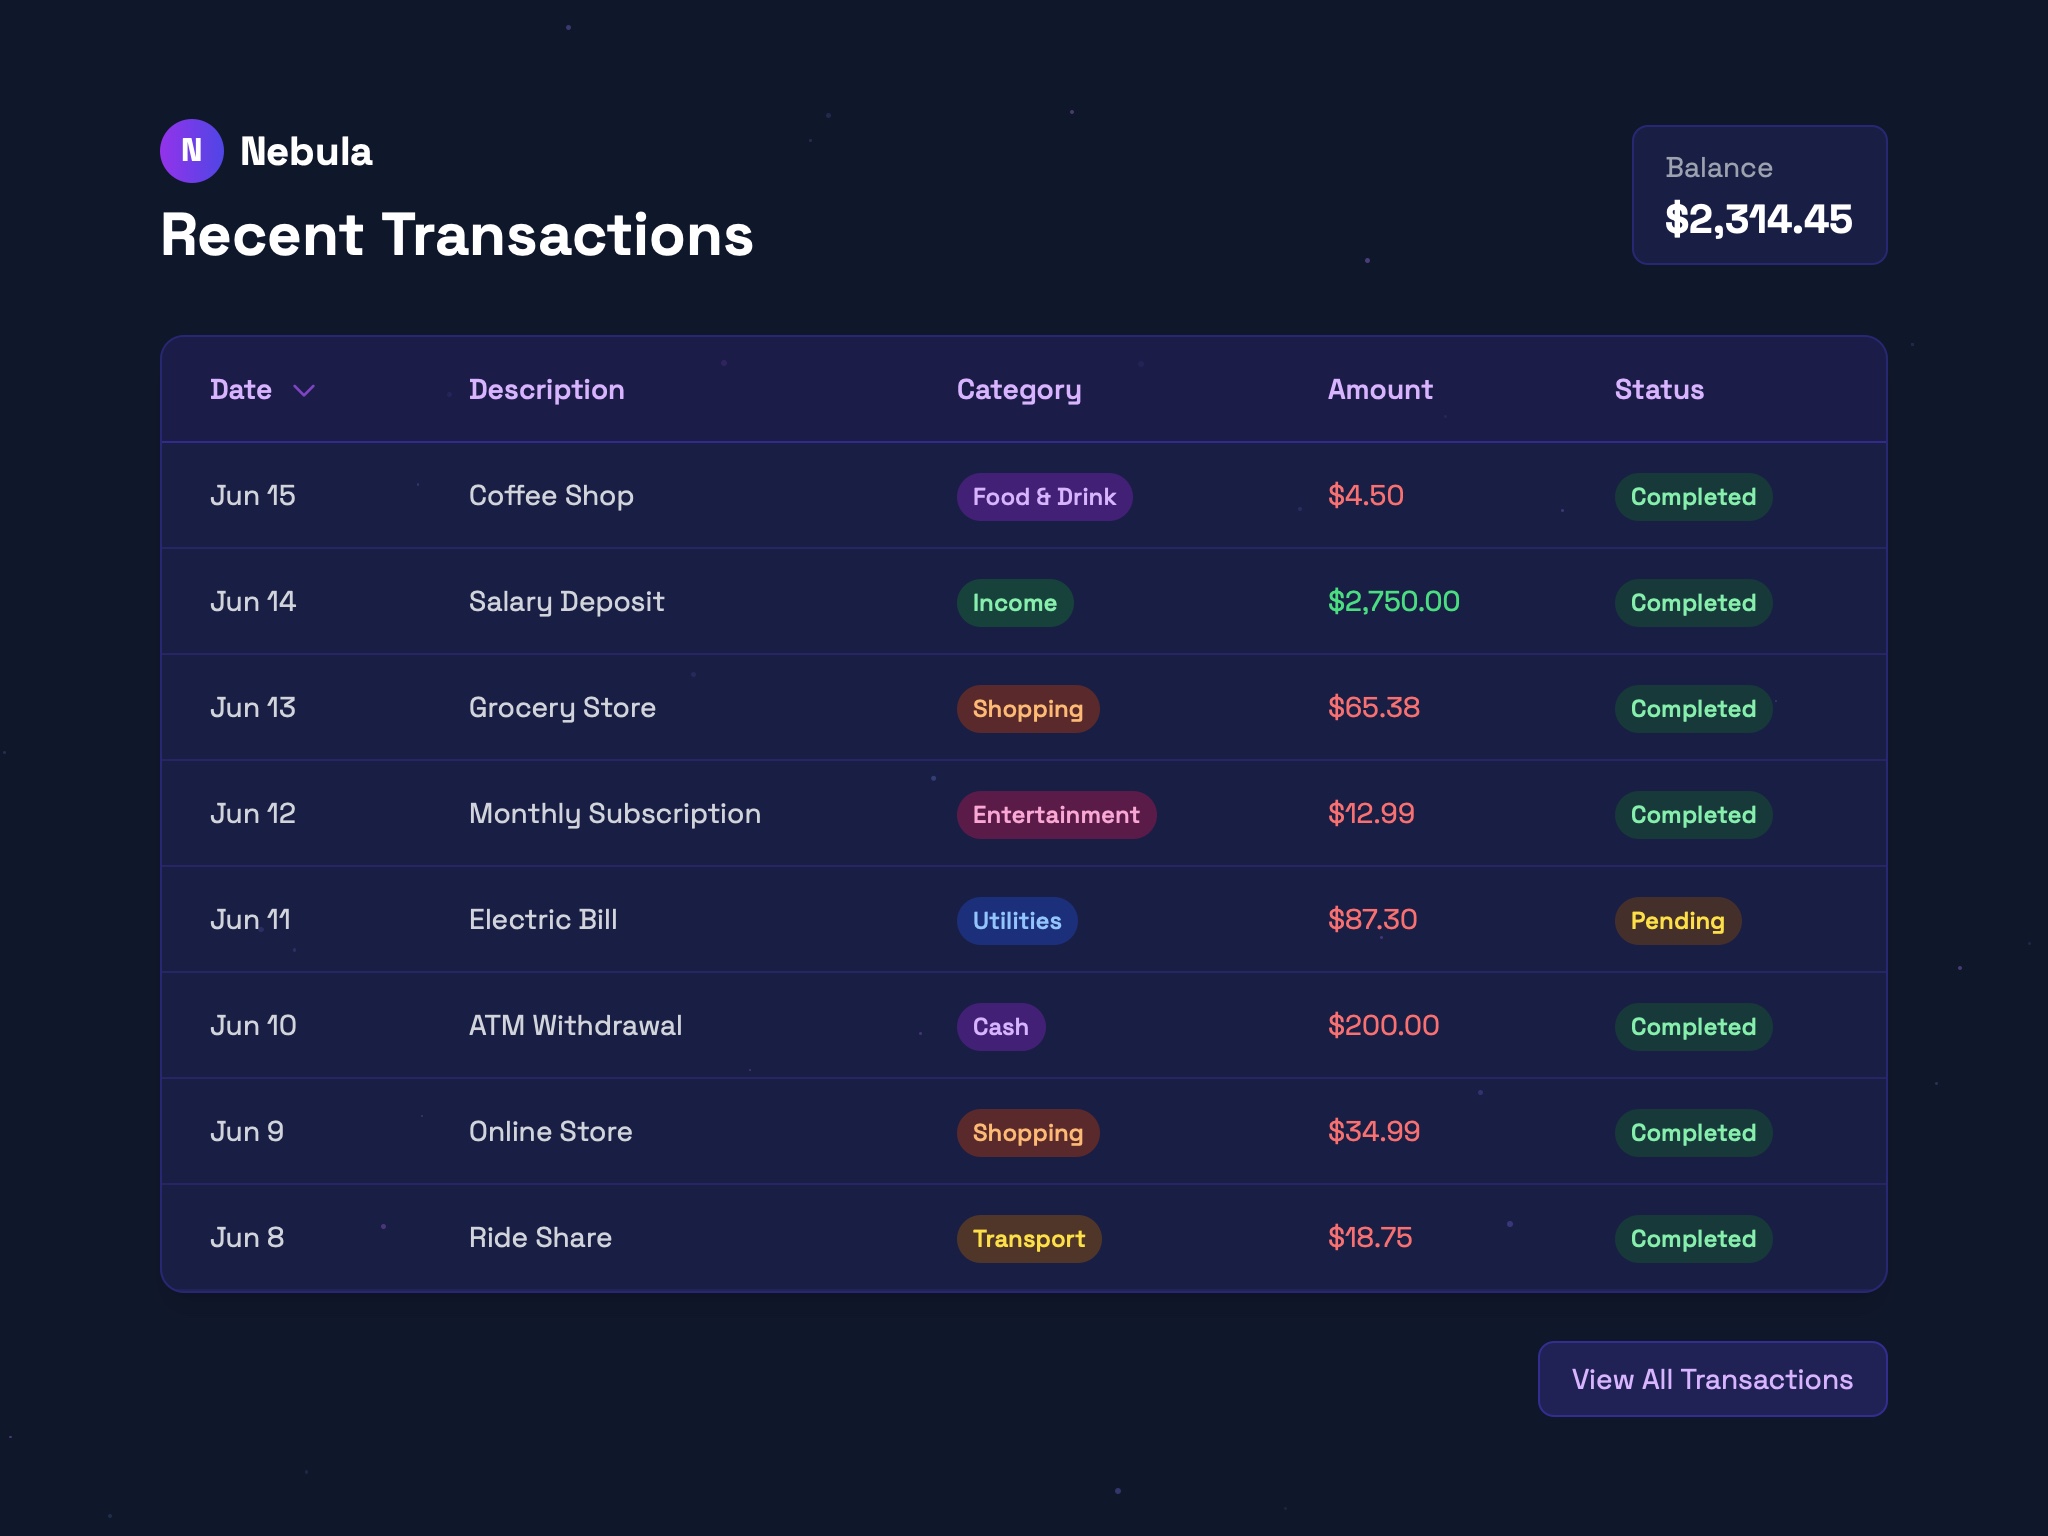The width and height of the screenshot is (2048, 1536).
Task: Click the Completed status on Coffee Shop
Action: coord(1692,496)
